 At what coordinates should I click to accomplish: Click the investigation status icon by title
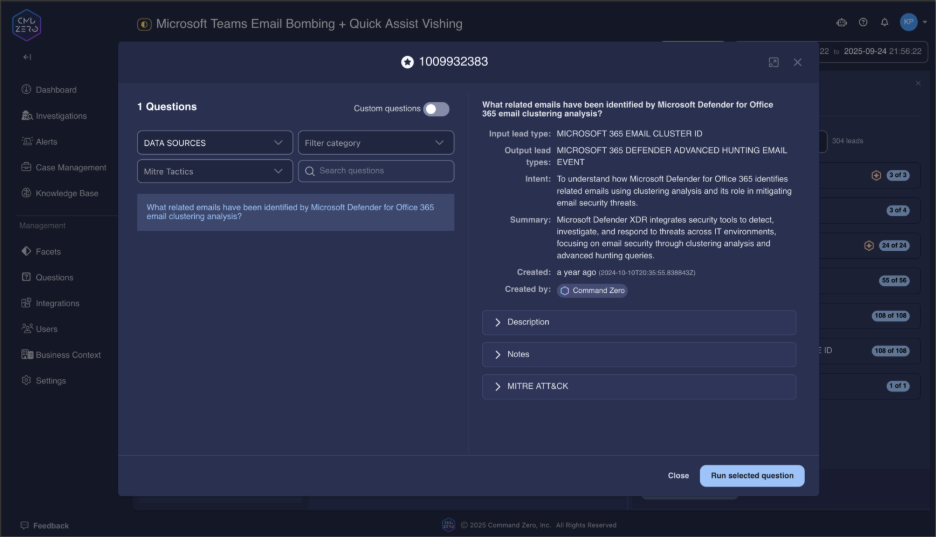144,24
